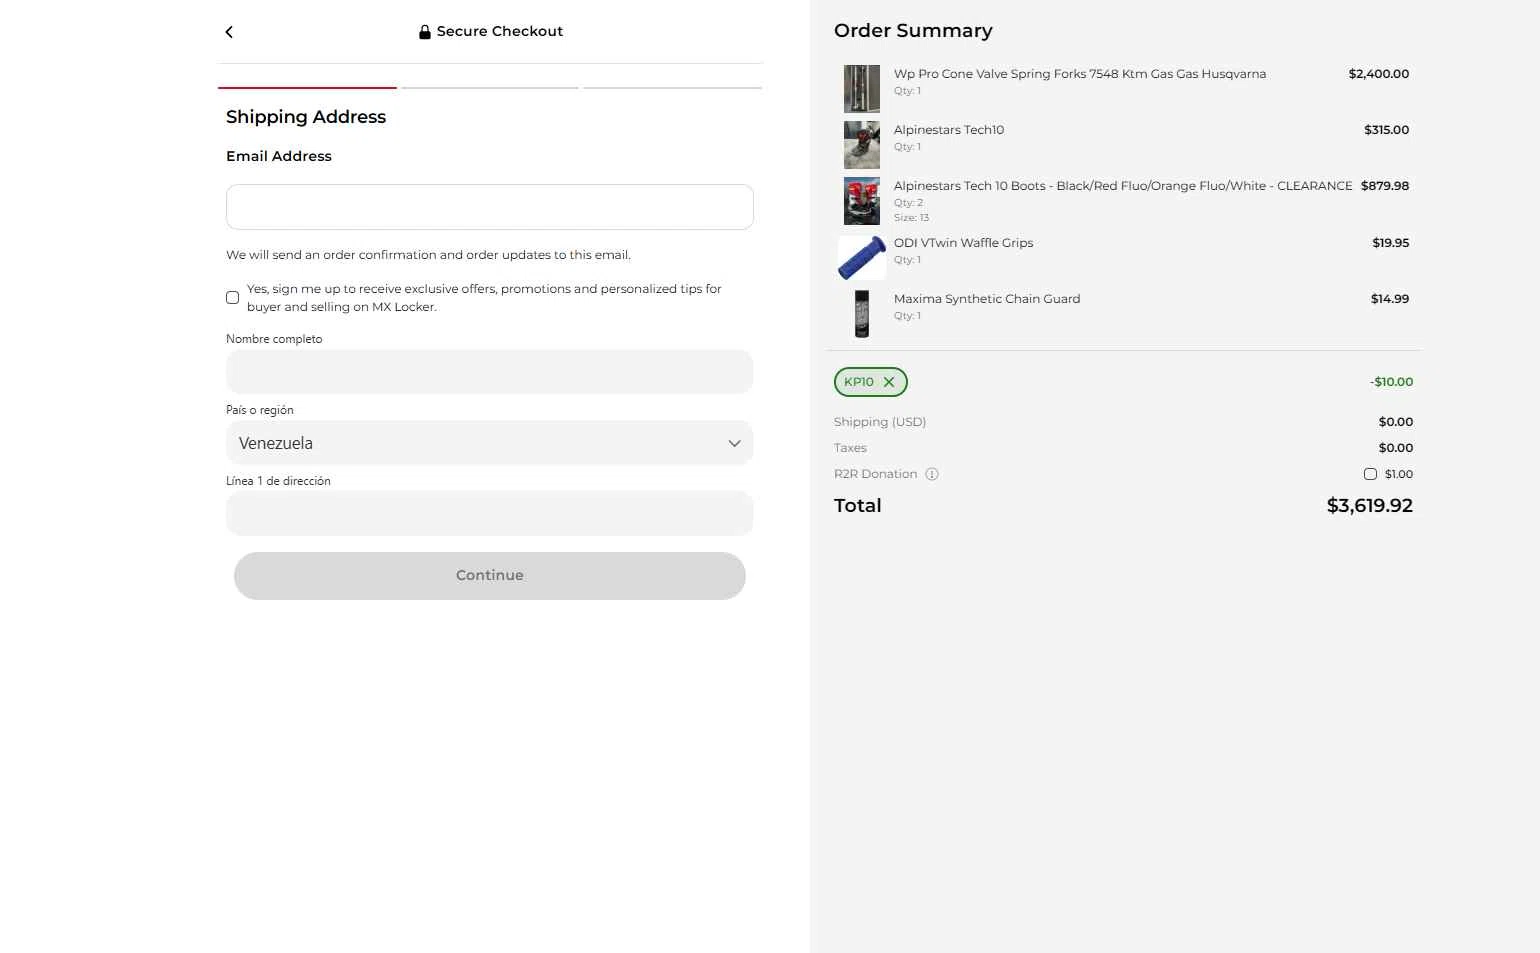Click the Shipping (USD) label
Screen dimensions: 1540x953
(880, 422)
